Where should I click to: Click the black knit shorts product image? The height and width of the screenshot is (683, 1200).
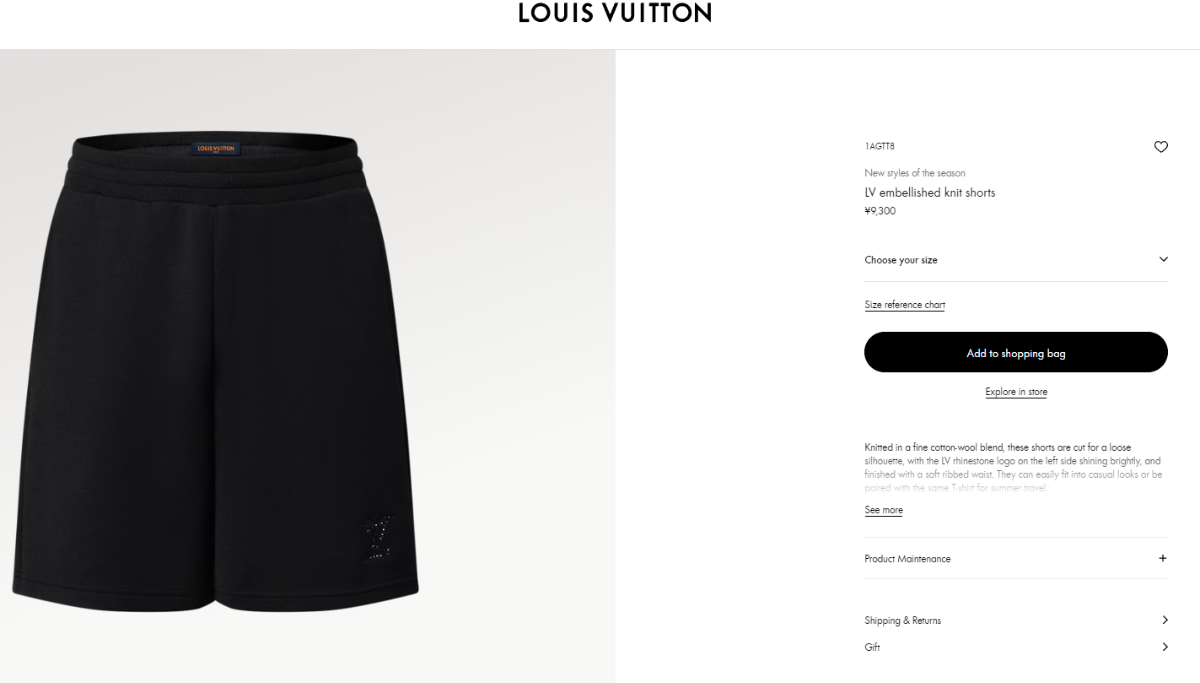point(215,372)
